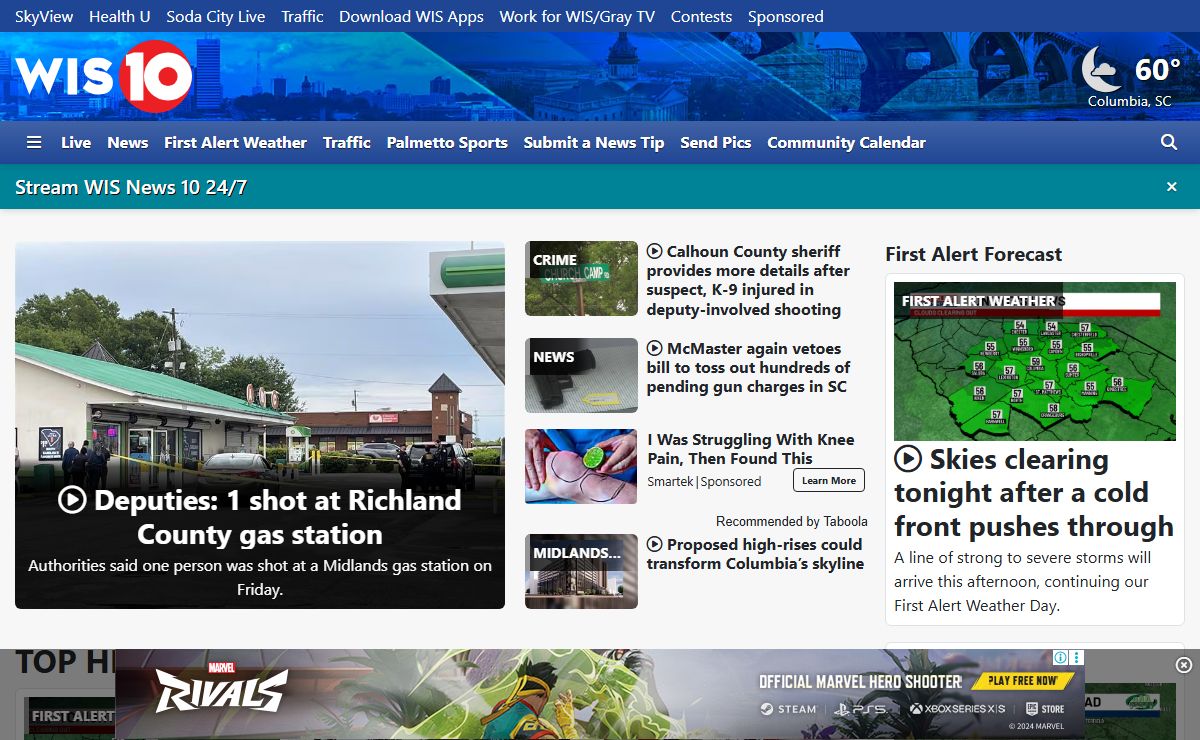Click the 60° temperature reading
Screen dimensions: 1200x740
(x=1157, y=70)
